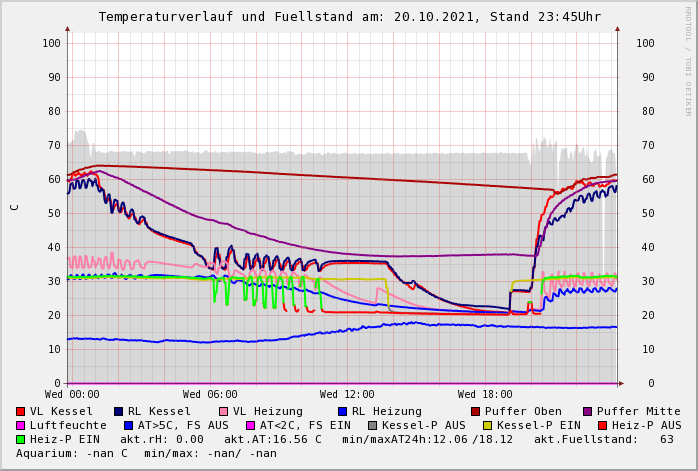The width and height of the screenshot is (698, 471).
Task: Click the 'AT>5C, FS AUS' legend swatch
Action: [x=129, y=425]
